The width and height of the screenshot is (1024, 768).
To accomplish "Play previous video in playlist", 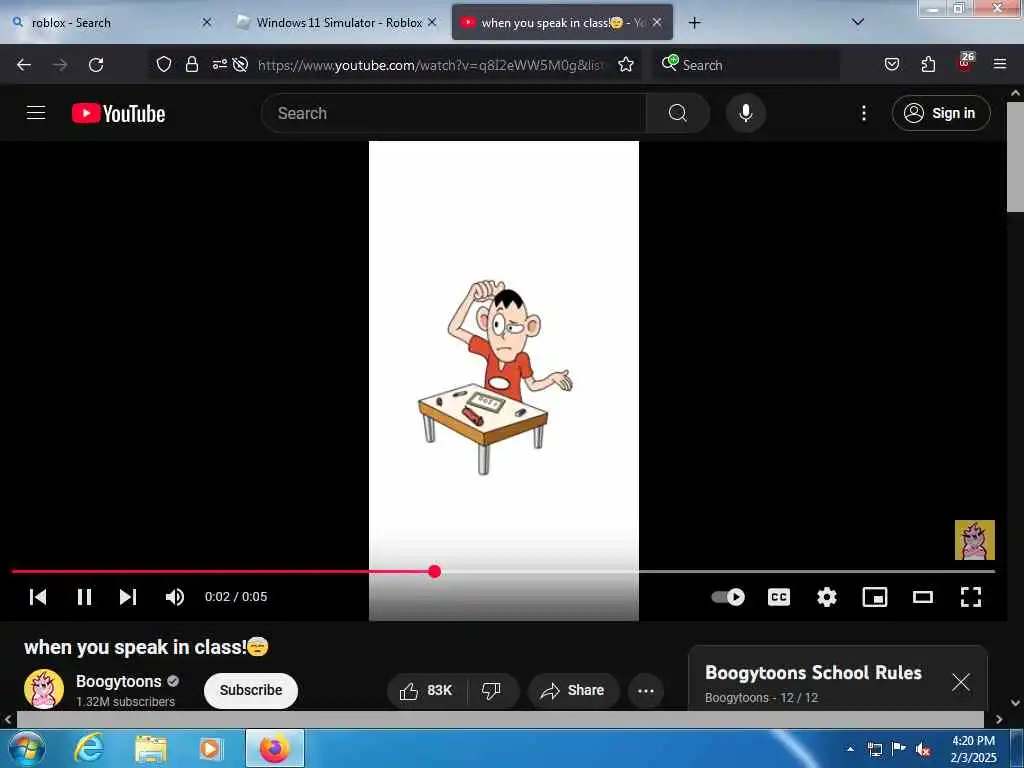I will pos(38,597).
